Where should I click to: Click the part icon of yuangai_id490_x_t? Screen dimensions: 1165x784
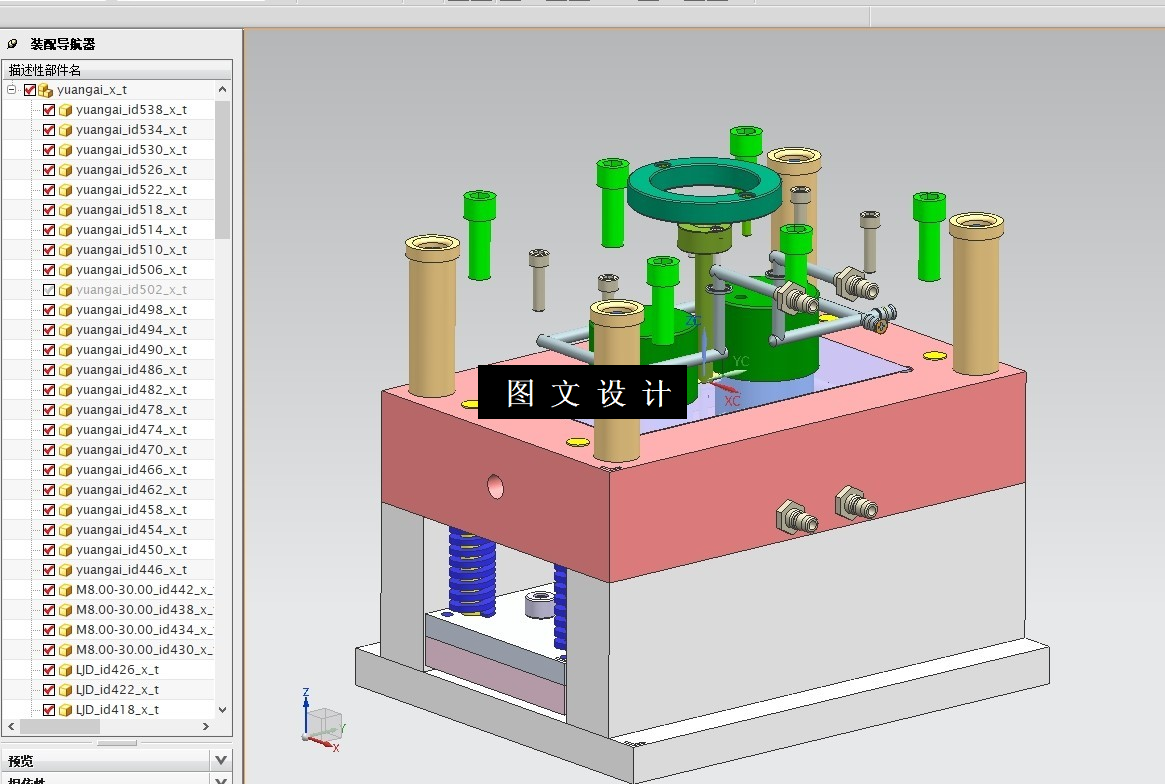coord(65,350)
